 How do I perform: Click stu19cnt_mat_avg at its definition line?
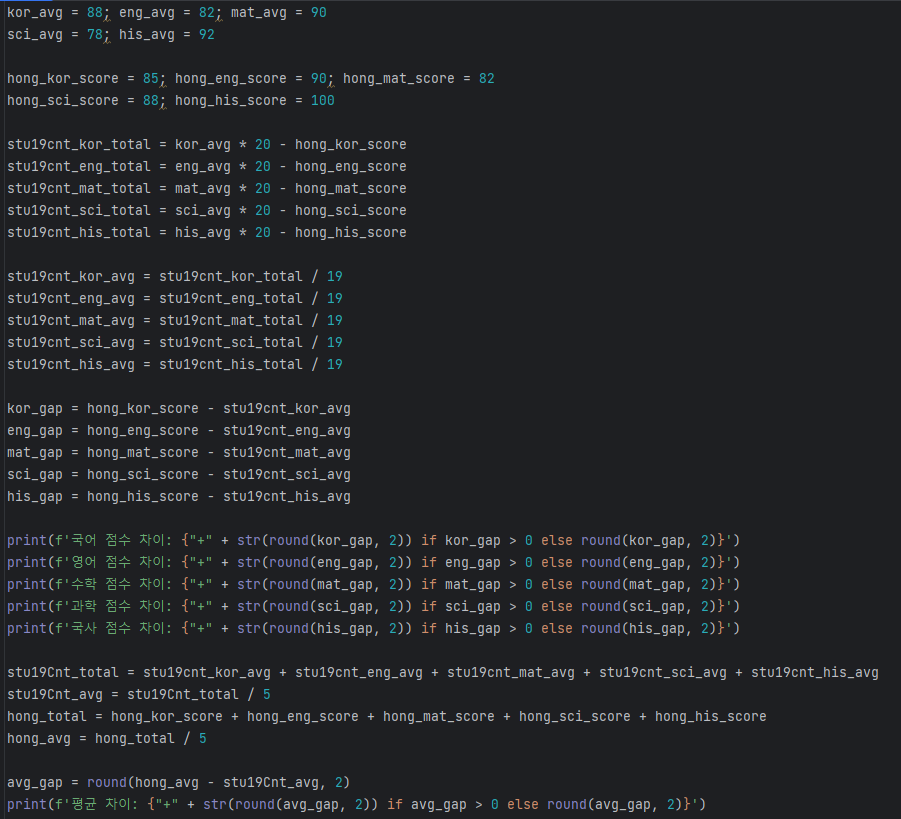[71, 321]
